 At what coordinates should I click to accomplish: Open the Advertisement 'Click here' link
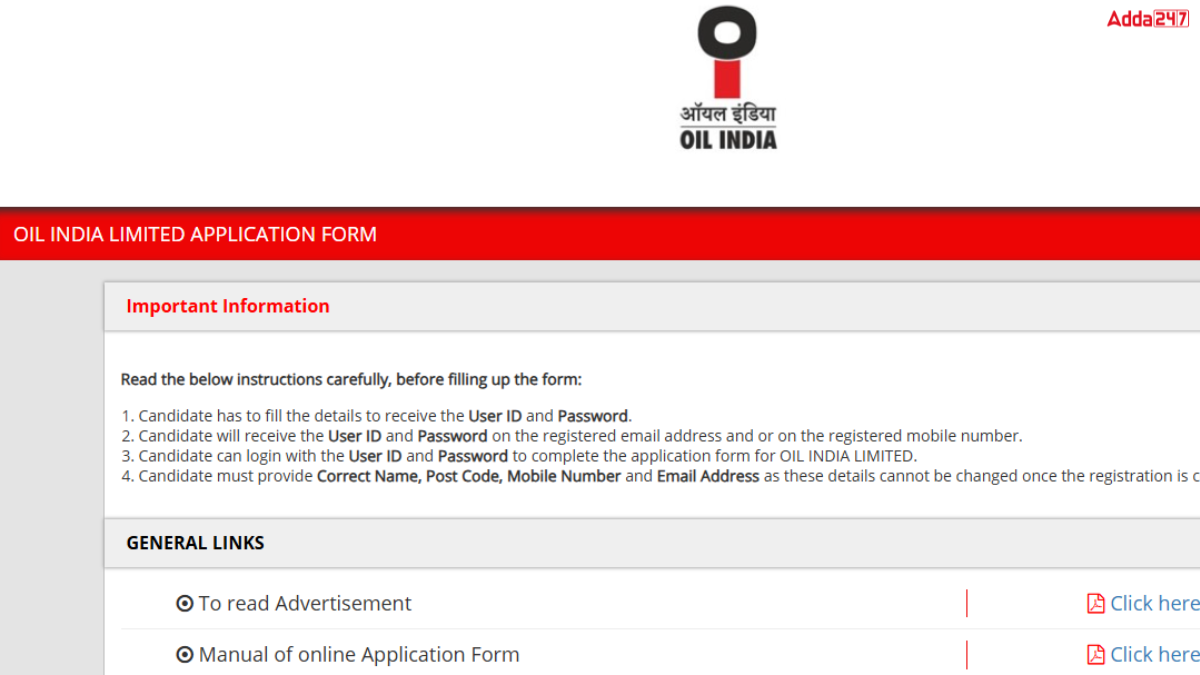tap(1154, 603)
